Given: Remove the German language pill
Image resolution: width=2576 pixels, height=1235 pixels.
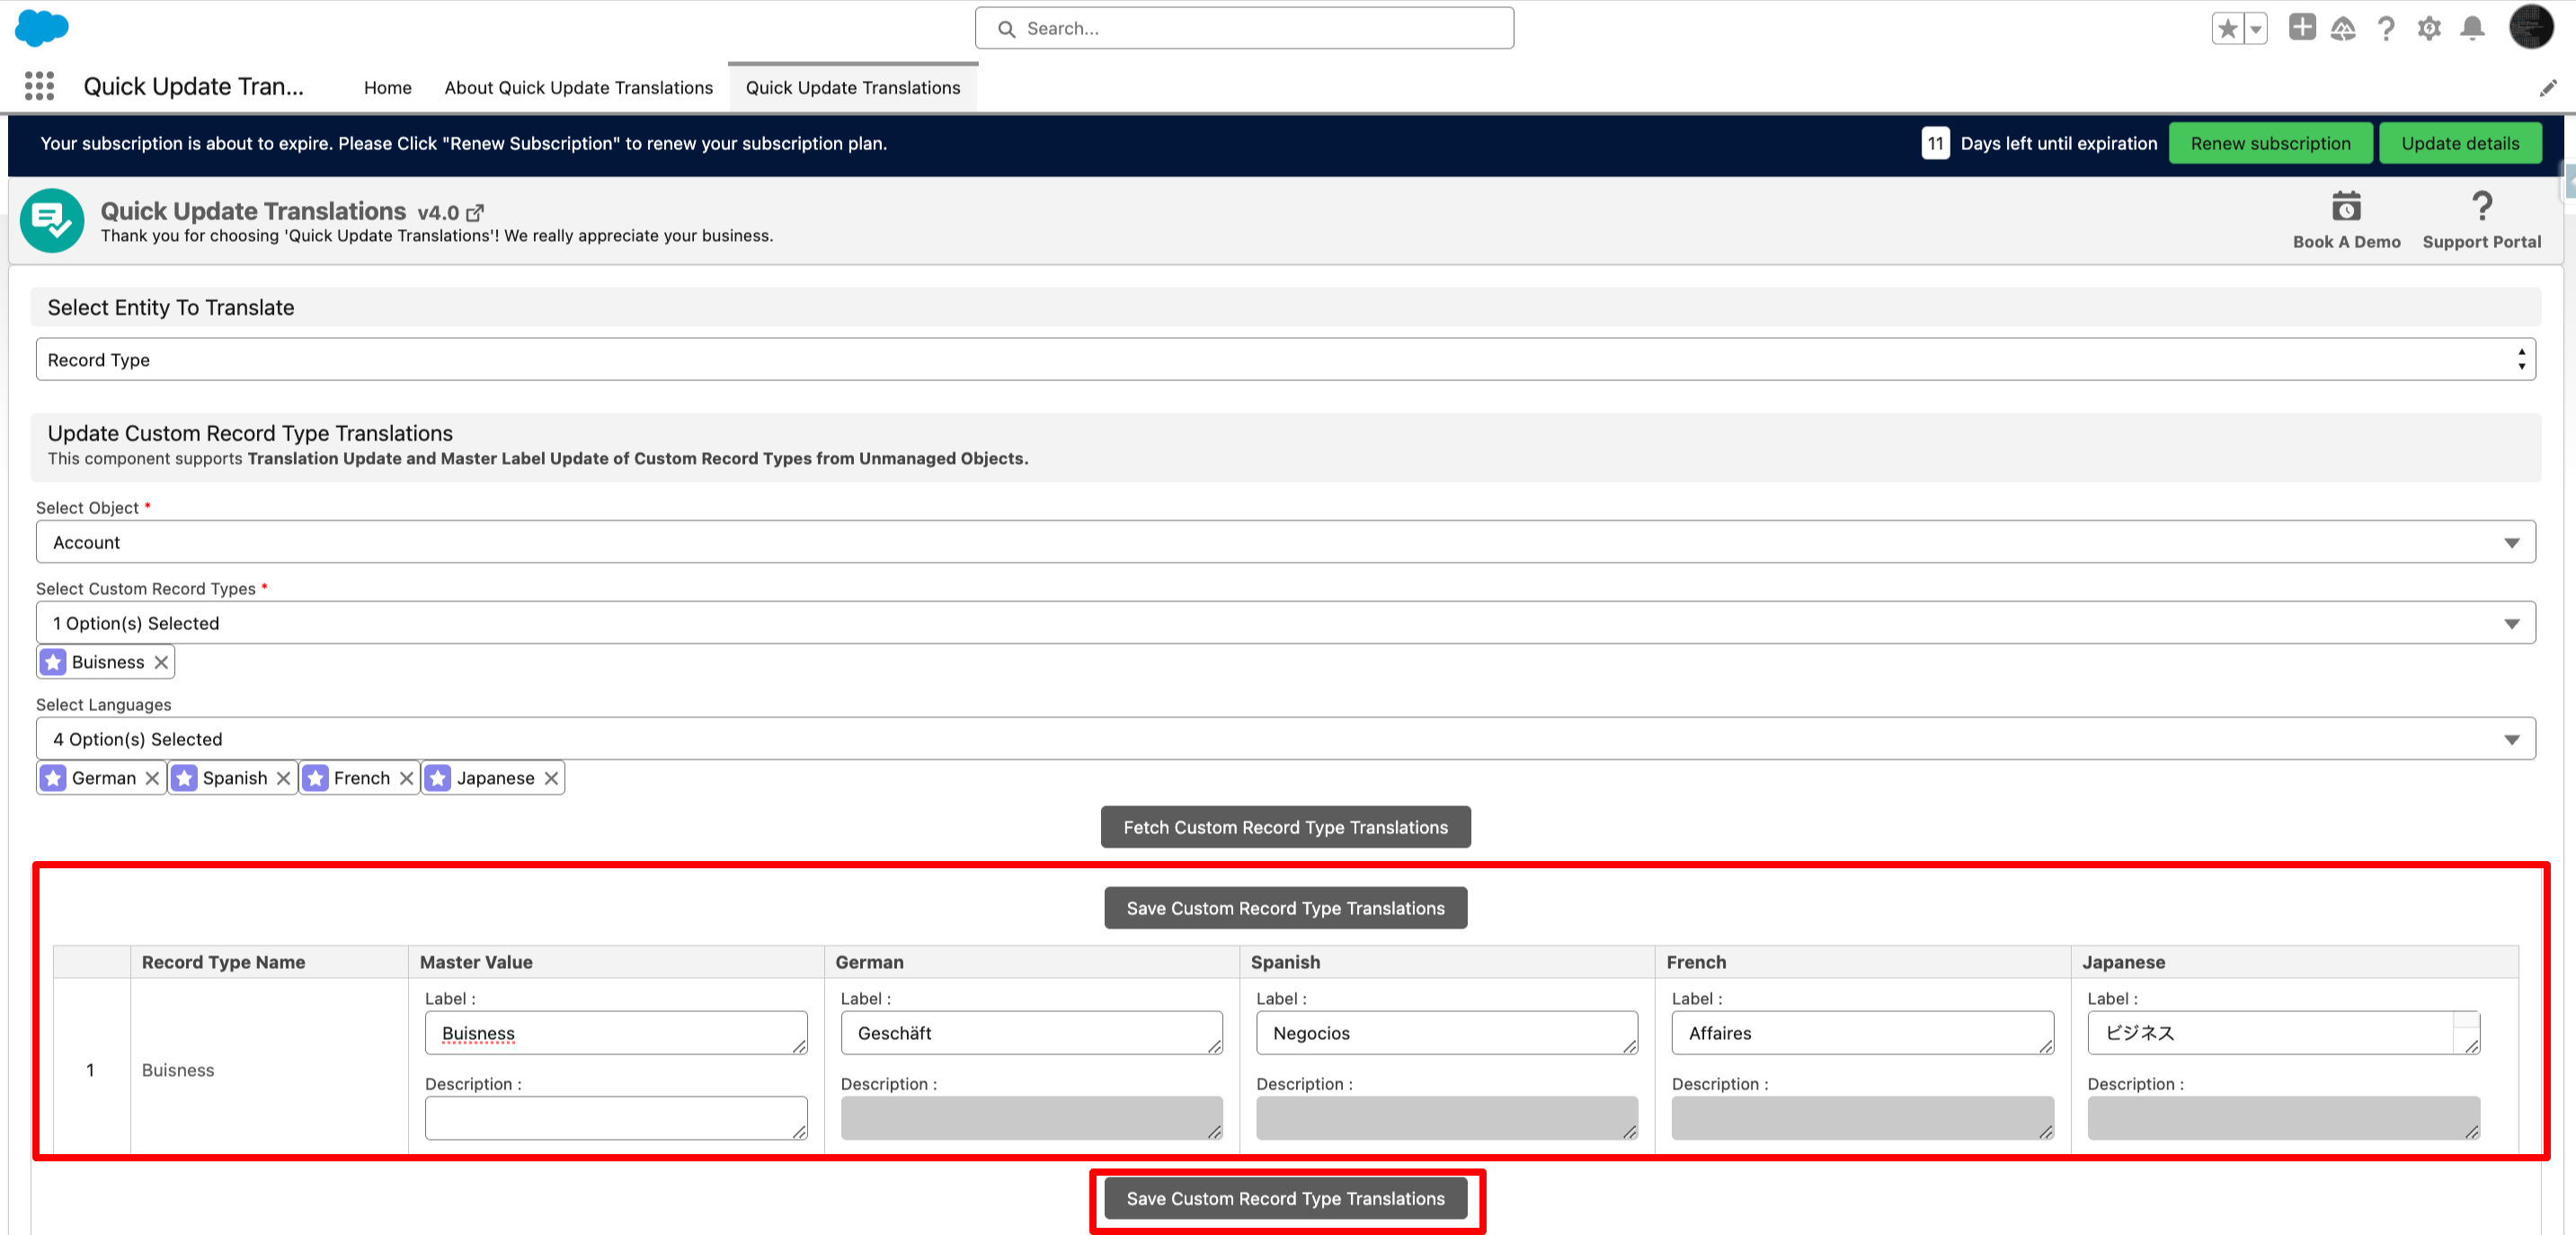Looking at the screenshot, I should pyautogui.click(x=152, y=778).
